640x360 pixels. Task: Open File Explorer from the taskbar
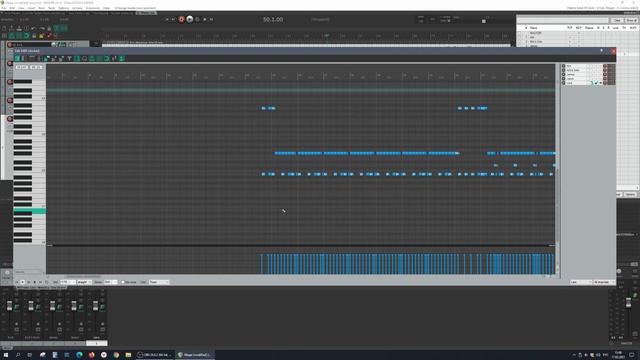click(128, 355)
